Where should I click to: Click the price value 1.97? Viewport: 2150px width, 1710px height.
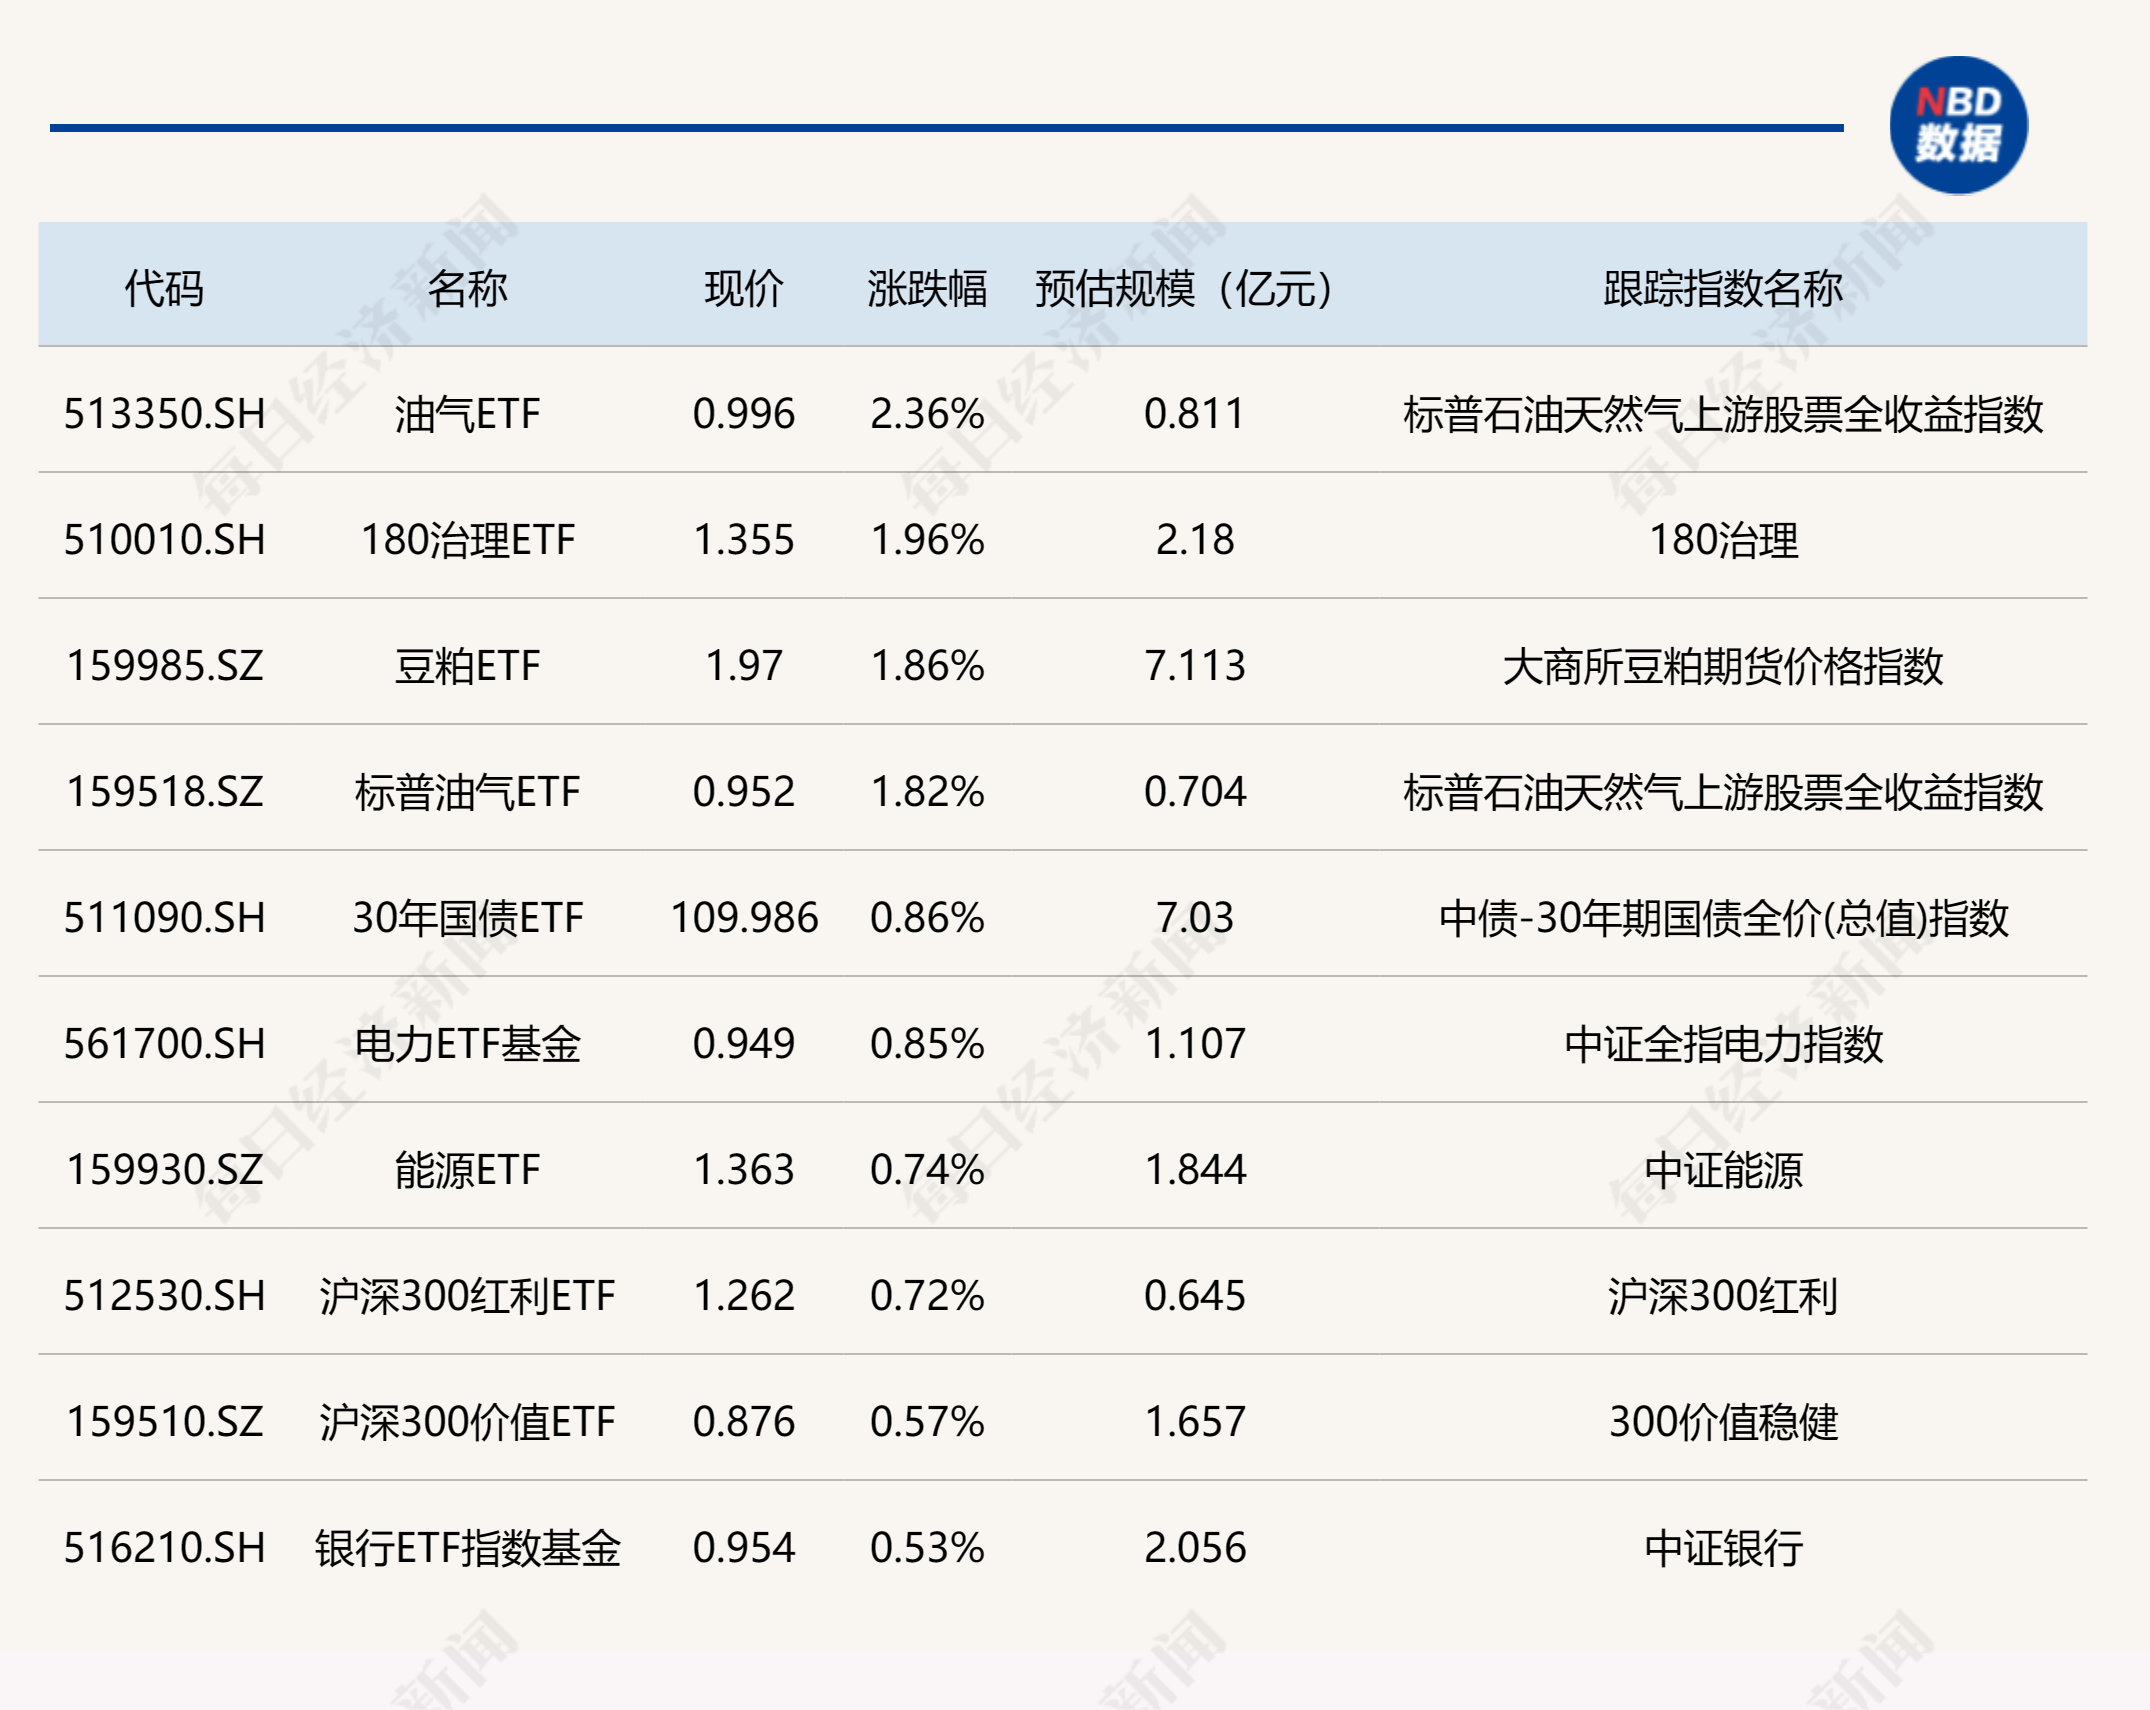(x=743, y=666)
